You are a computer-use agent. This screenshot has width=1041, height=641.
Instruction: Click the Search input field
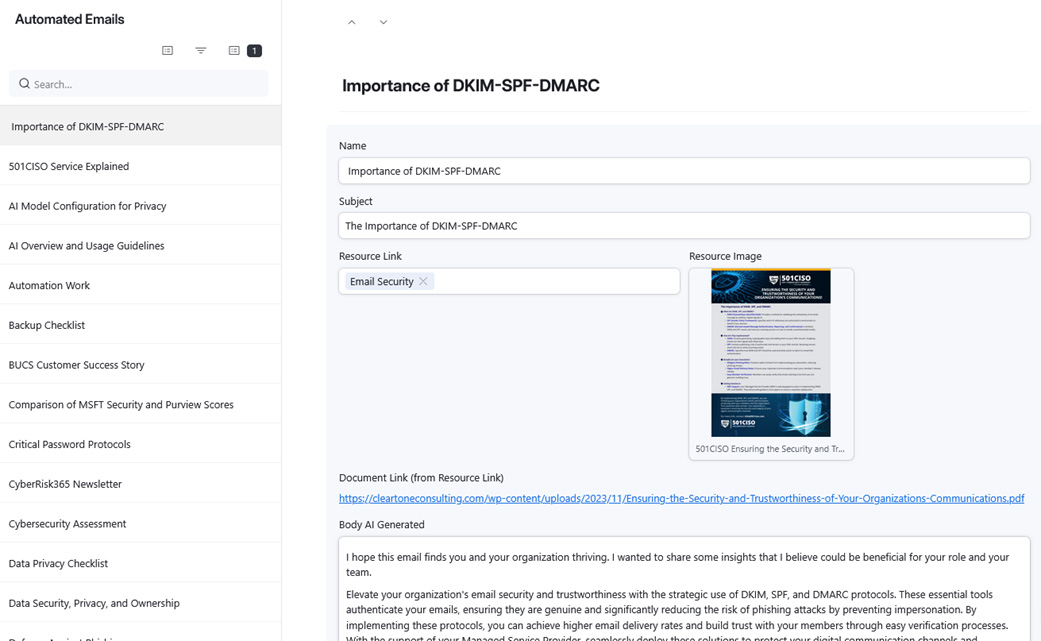click(x=145, y=84)
